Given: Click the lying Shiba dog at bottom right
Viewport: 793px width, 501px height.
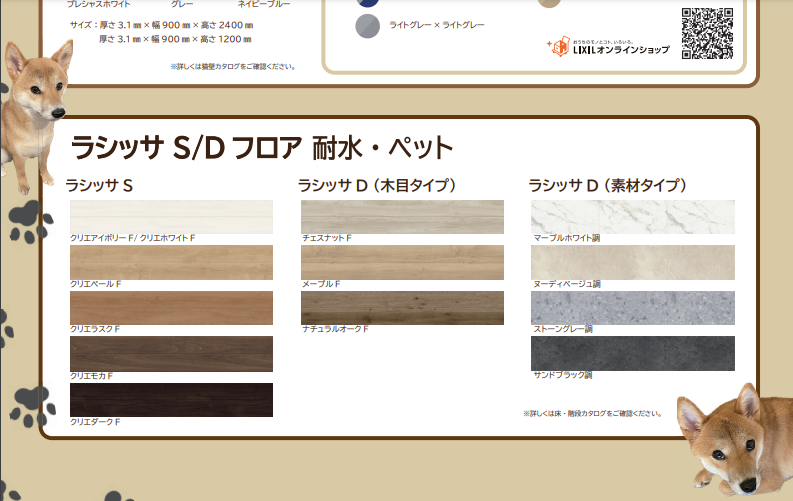Looking at the screenshot, I should [732, 437].
